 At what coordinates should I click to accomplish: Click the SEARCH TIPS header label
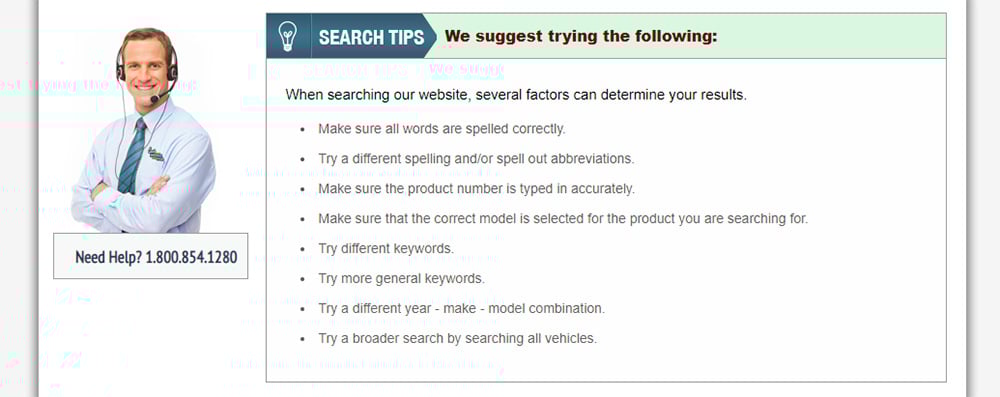(x=371, y=37)
